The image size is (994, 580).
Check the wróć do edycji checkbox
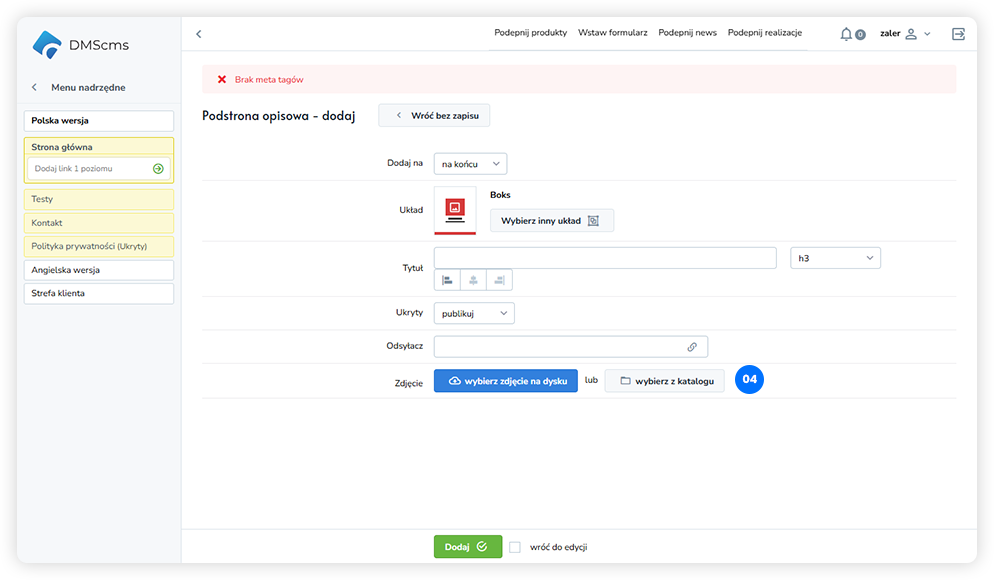click(515, 547)
